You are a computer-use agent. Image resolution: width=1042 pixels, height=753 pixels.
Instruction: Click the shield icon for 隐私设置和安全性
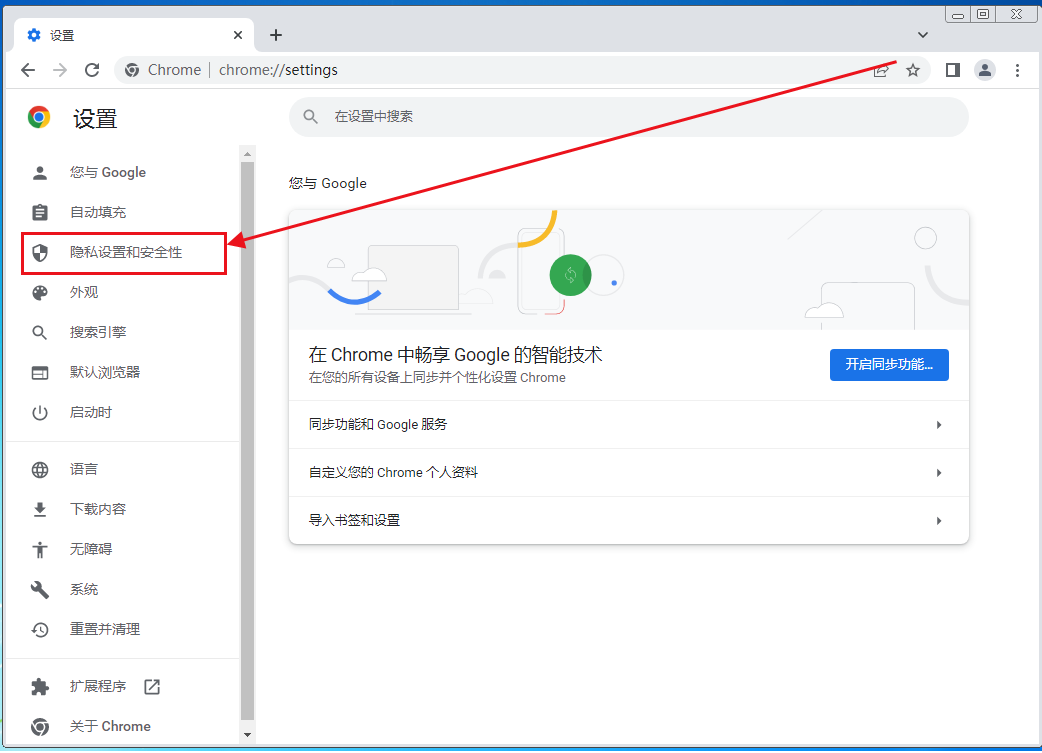pos(40,253)
